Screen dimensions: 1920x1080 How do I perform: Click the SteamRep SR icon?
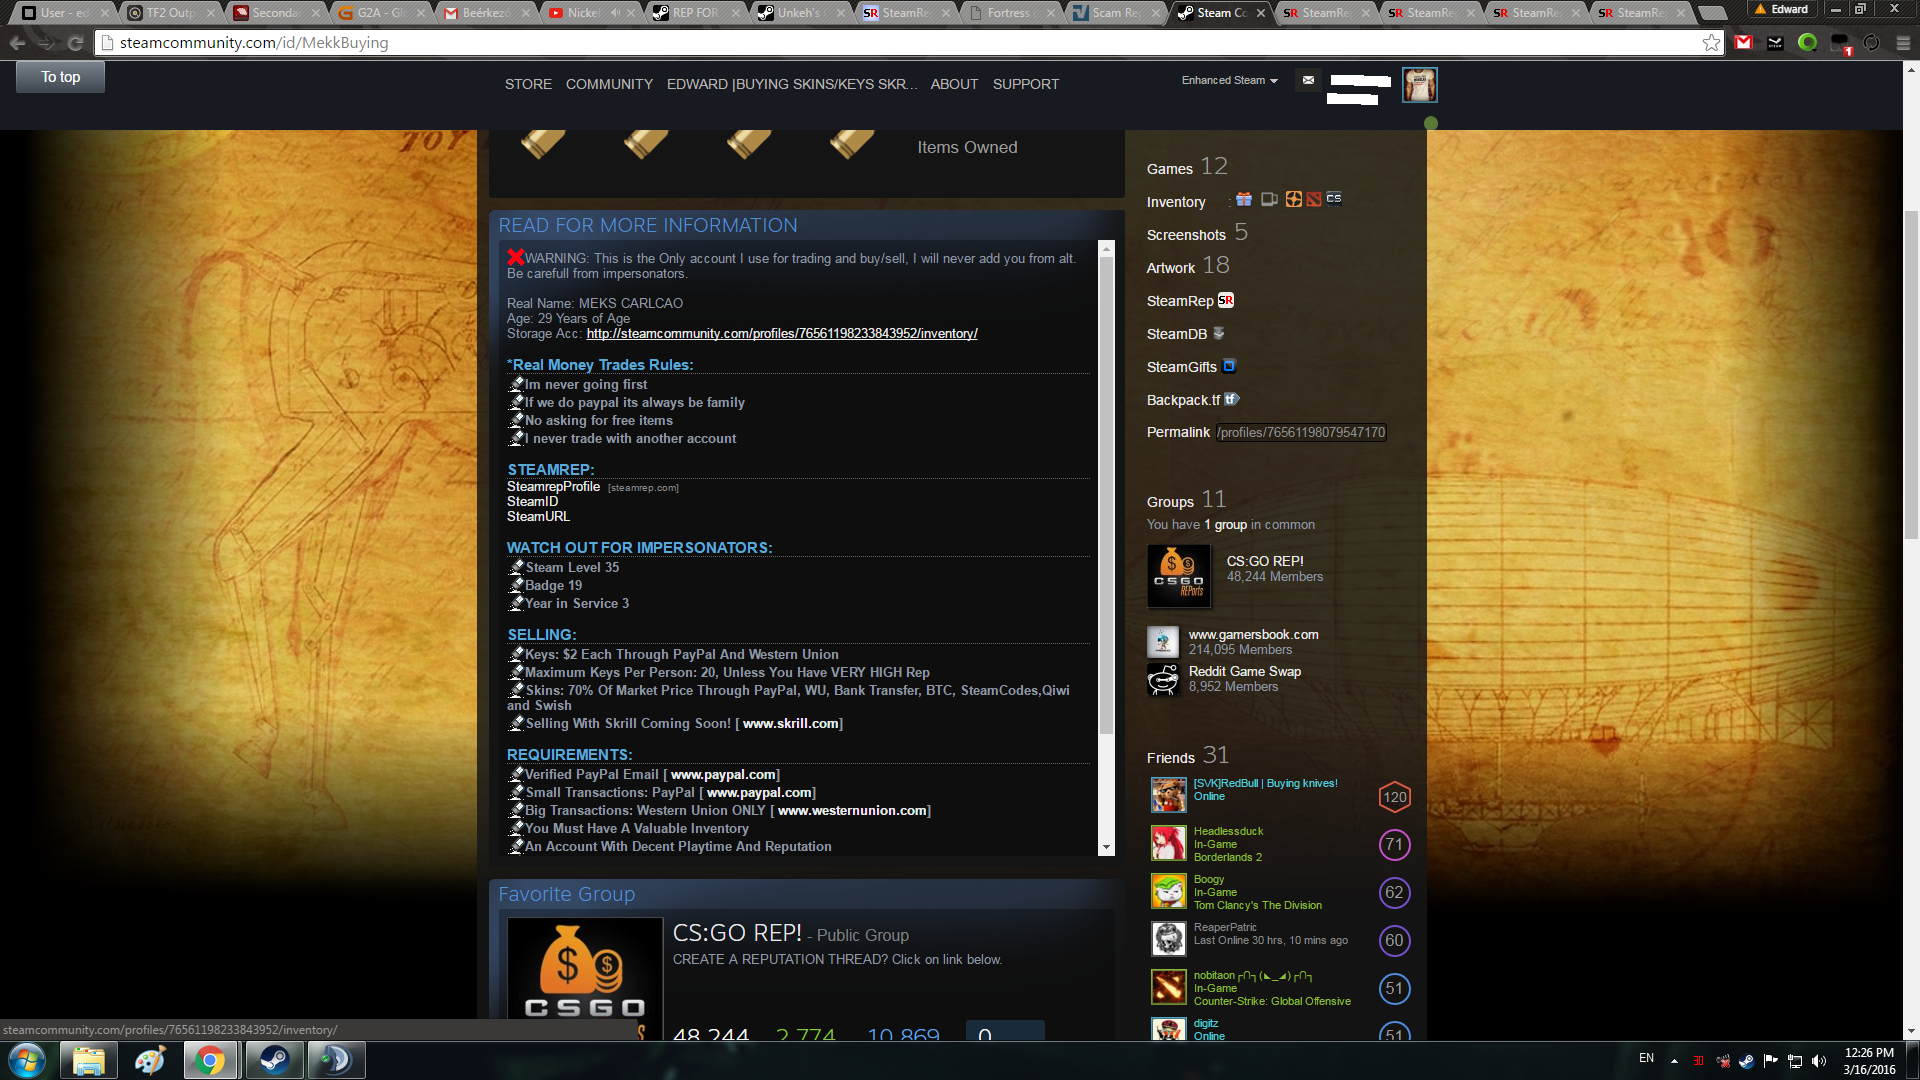(x=1226, y=301)
